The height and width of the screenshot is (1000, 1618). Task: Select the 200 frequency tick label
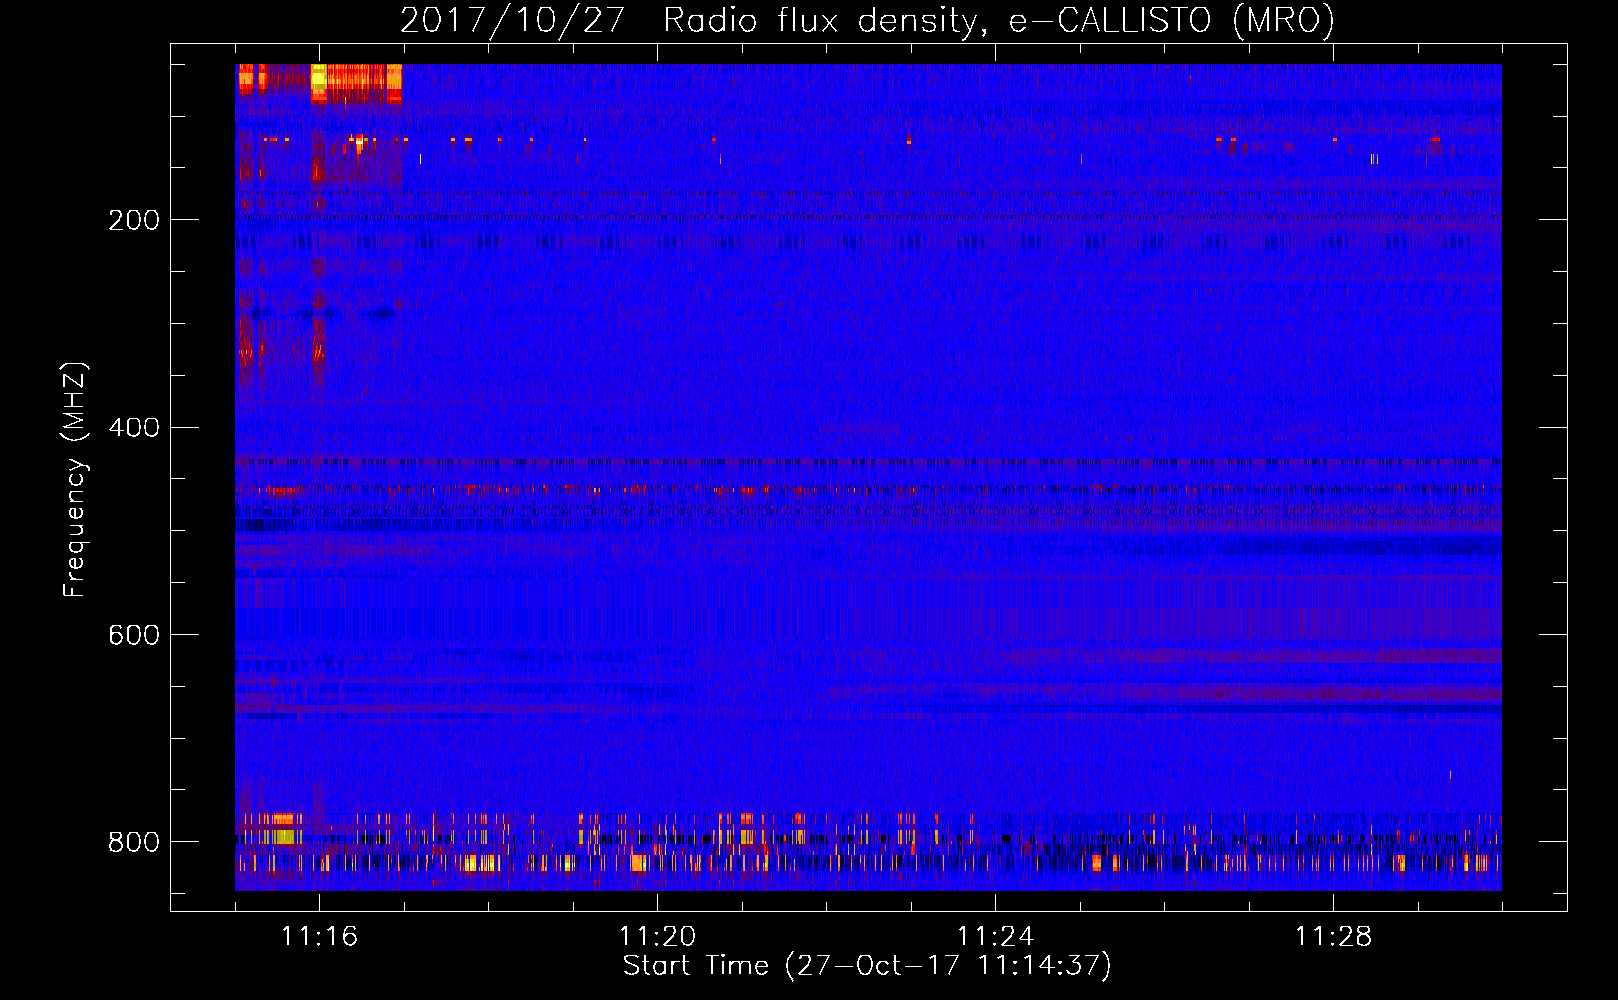point(134,220)
